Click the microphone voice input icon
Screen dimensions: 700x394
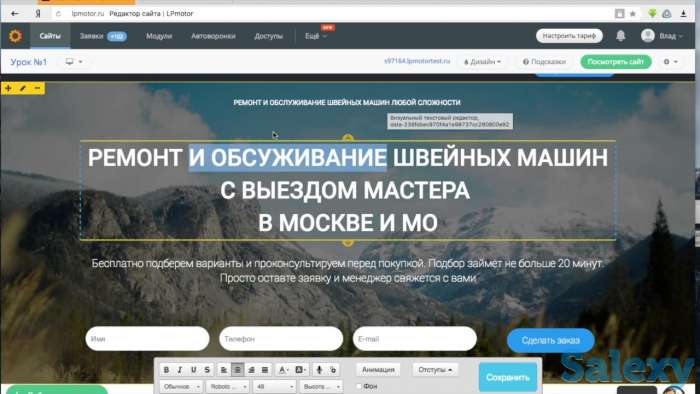(x=319, y=369)
